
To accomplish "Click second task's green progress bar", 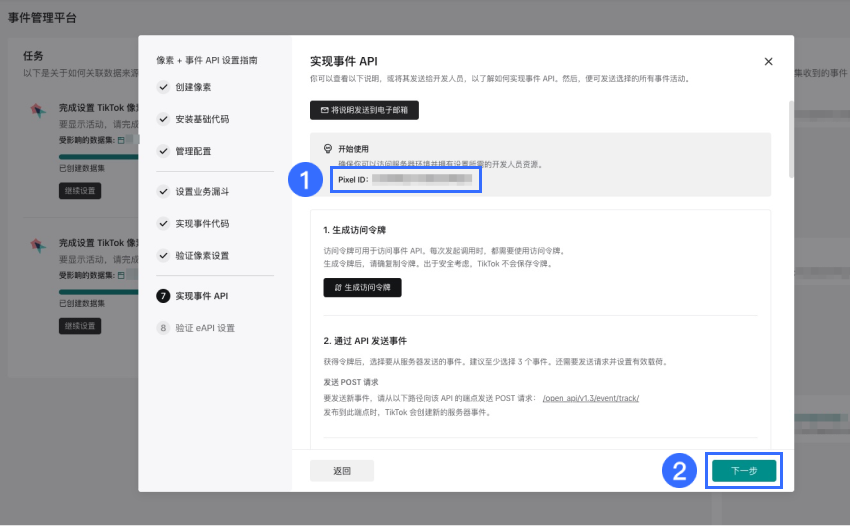I will tap(98, 292).
